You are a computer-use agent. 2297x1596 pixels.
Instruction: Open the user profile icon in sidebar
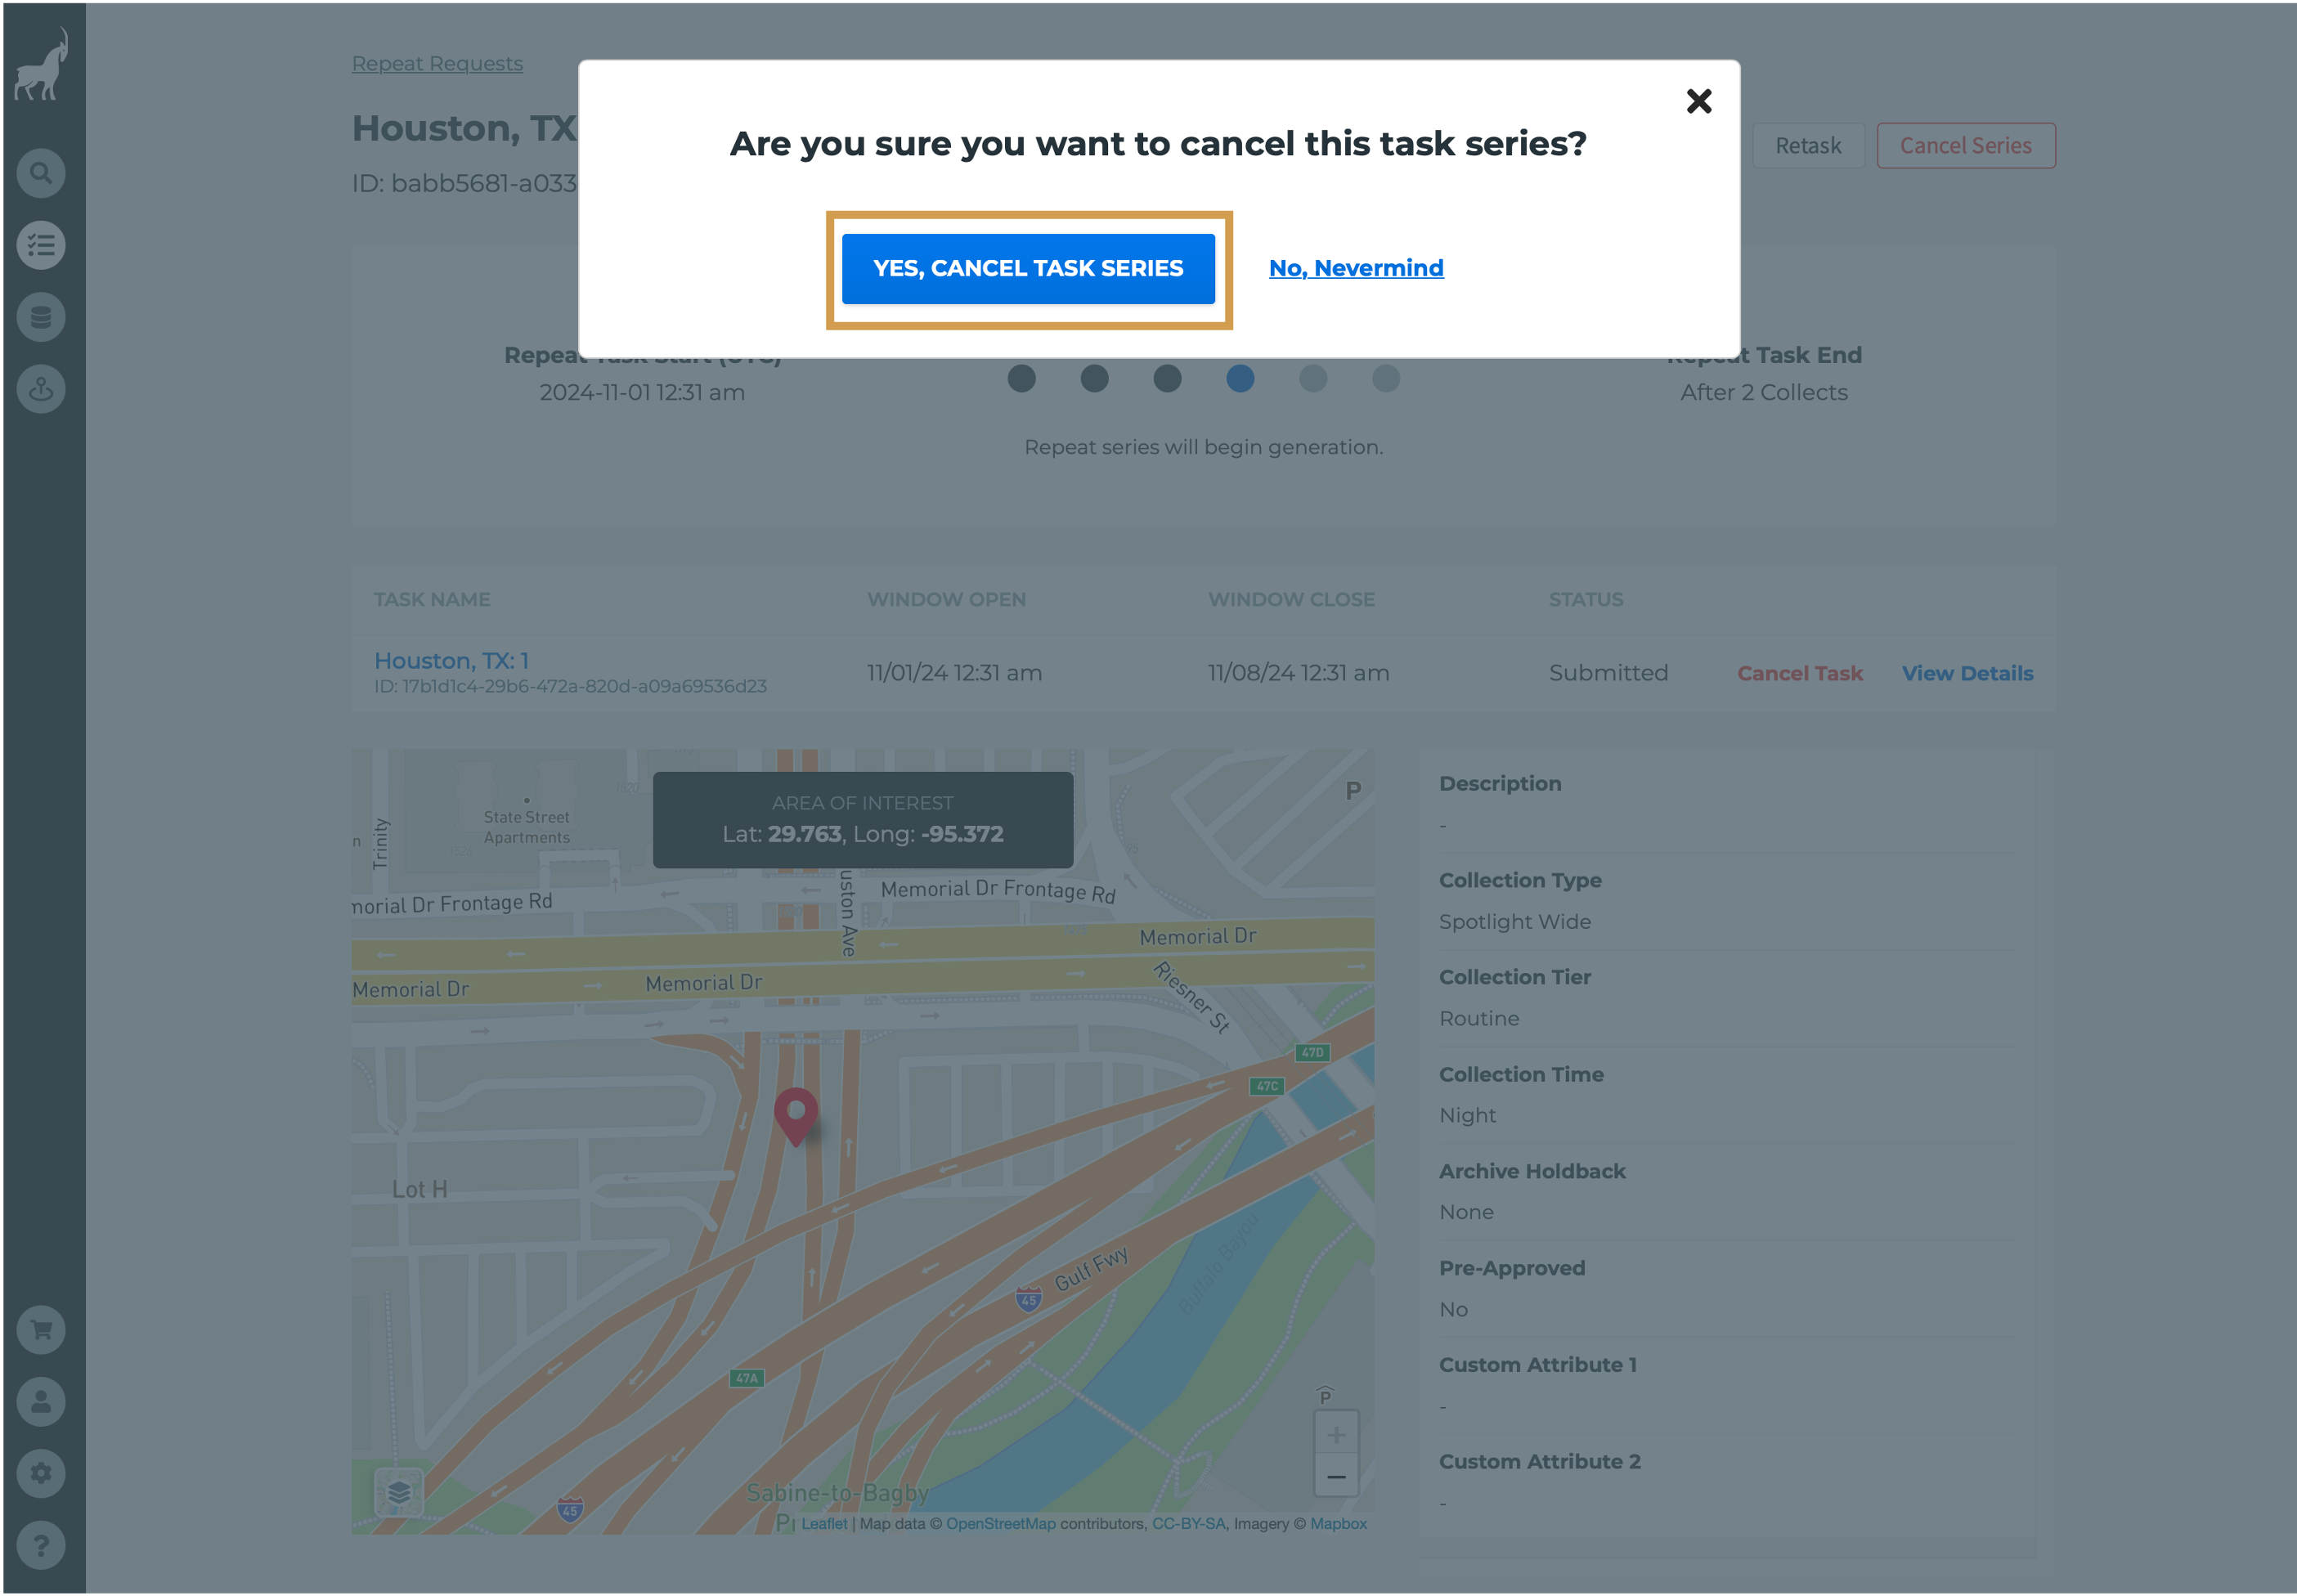(x=41, y=1401)
